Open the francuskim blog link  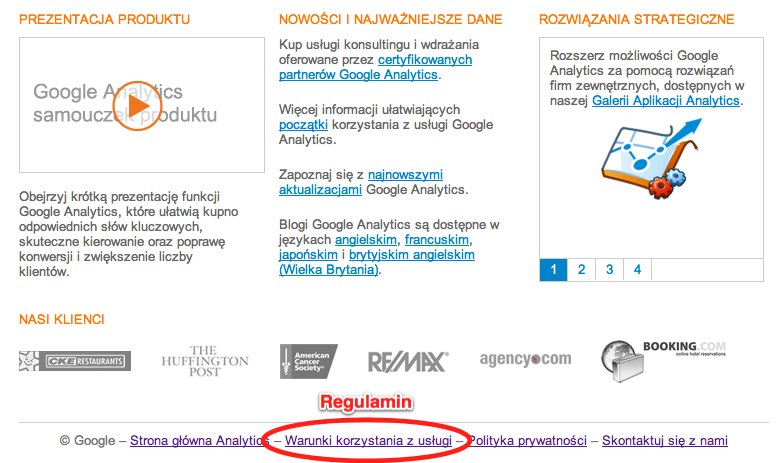click(x=437, y=239)
